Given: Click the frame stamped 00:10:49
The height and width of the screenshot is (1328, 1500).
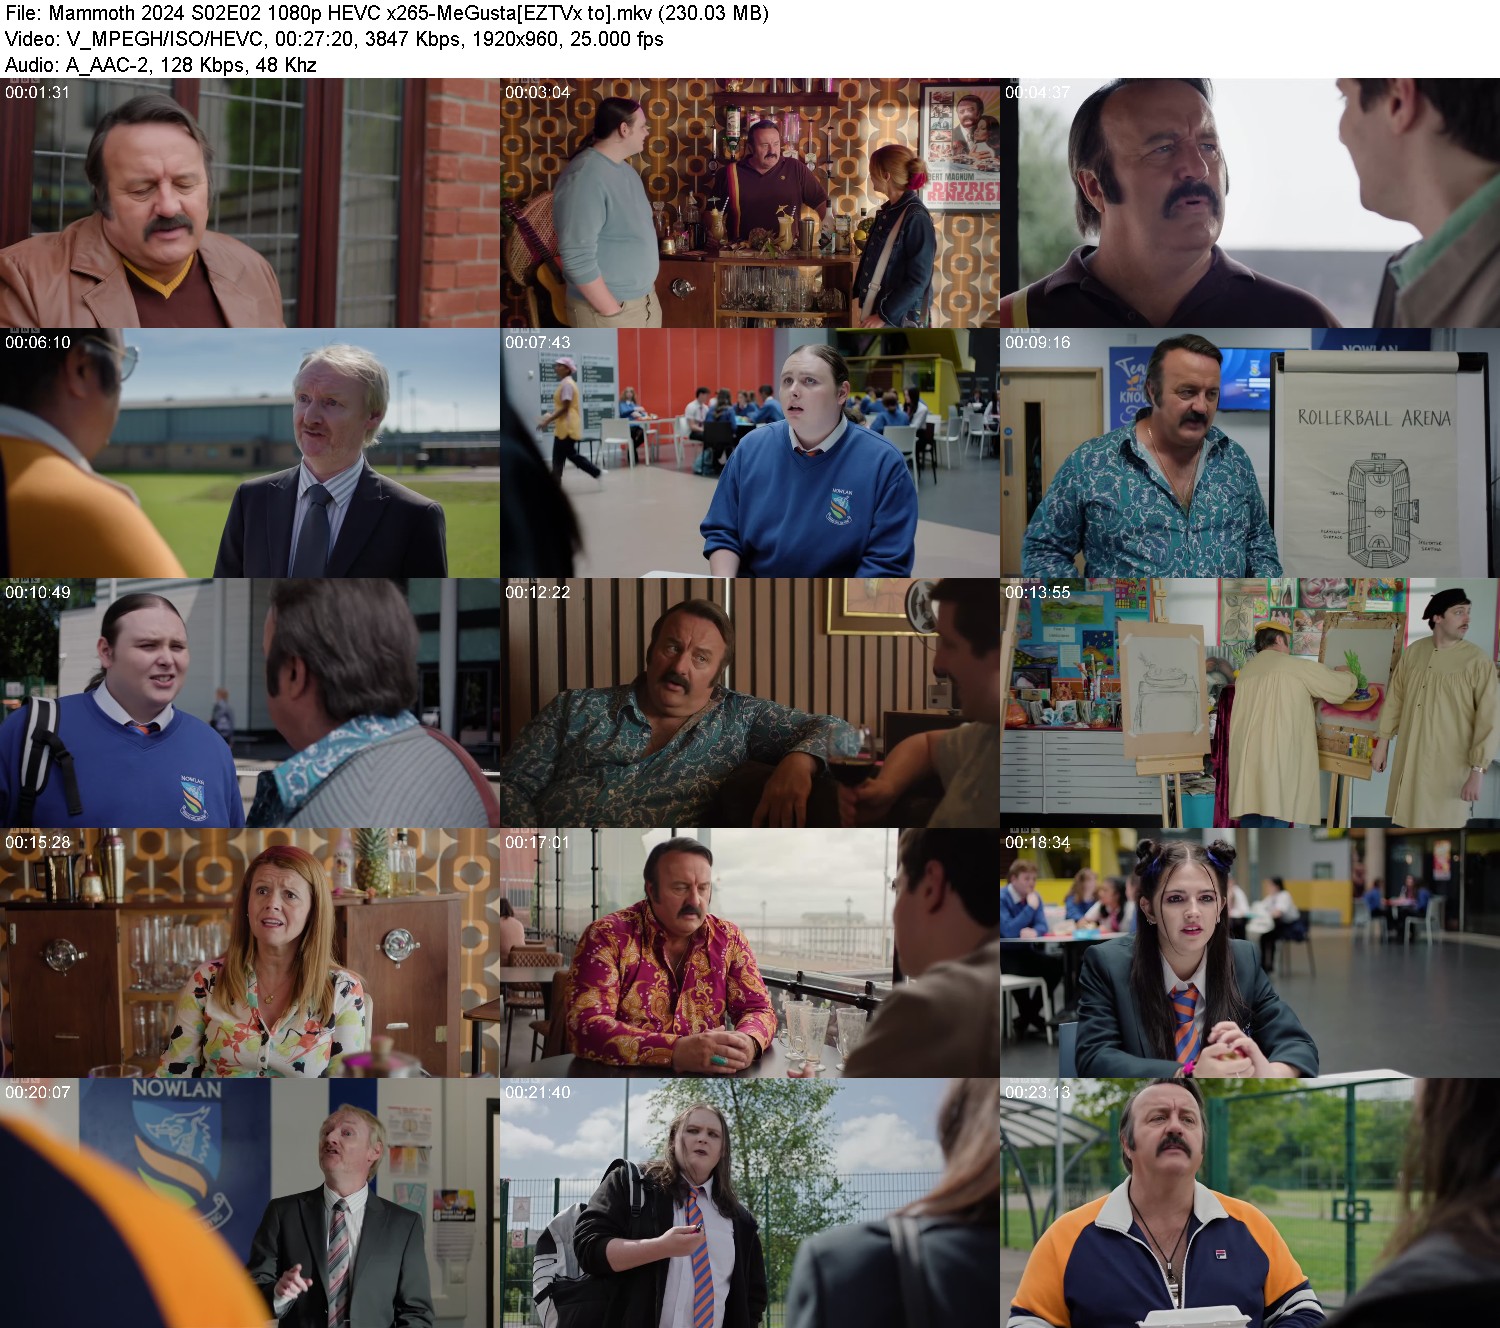Looking at the screenshot, I should pos(250,703).
